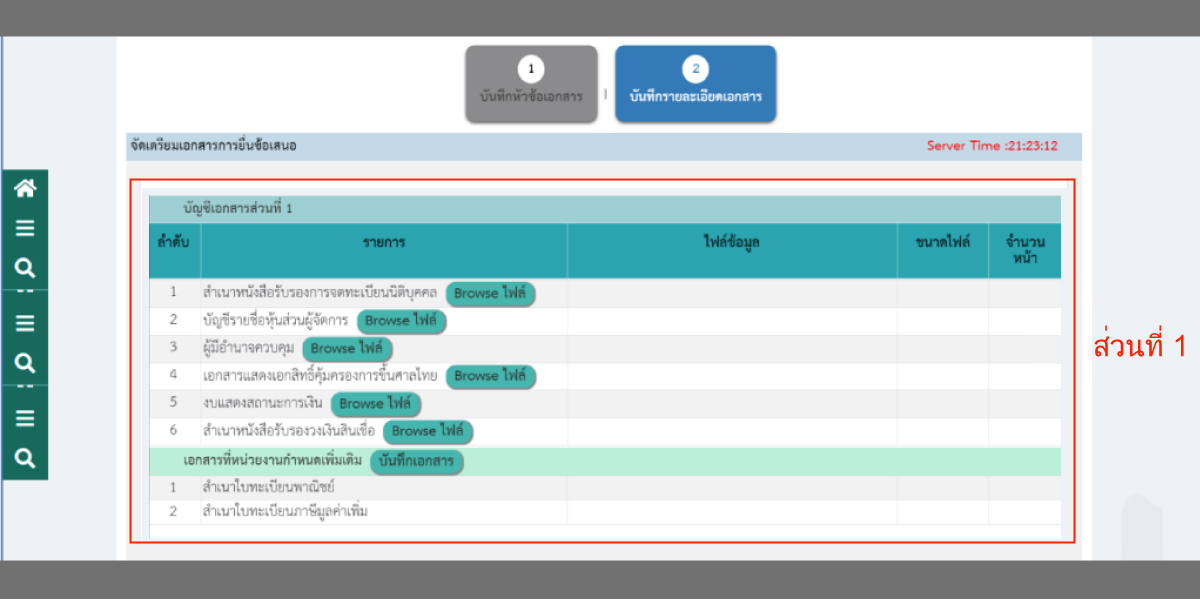1200x600 pixels.
Task: Browse file for เอกสารแสดงเอกสิทธิ์คุ้มครองการขึ้นศาลไทย
Action: (x=490, y=376)
